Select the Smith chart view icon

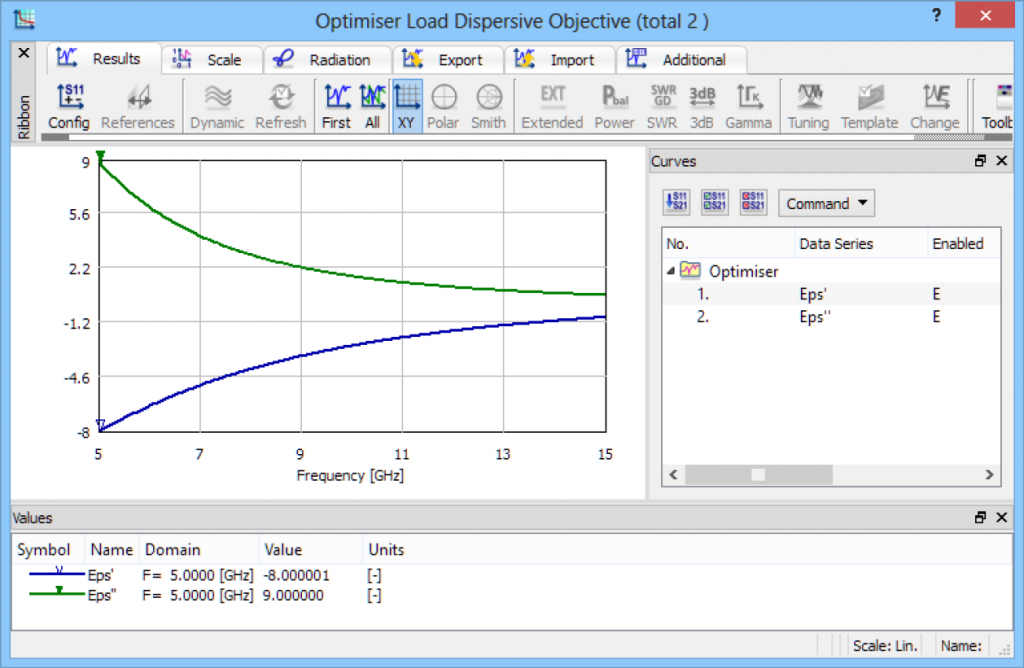(488, 106)
